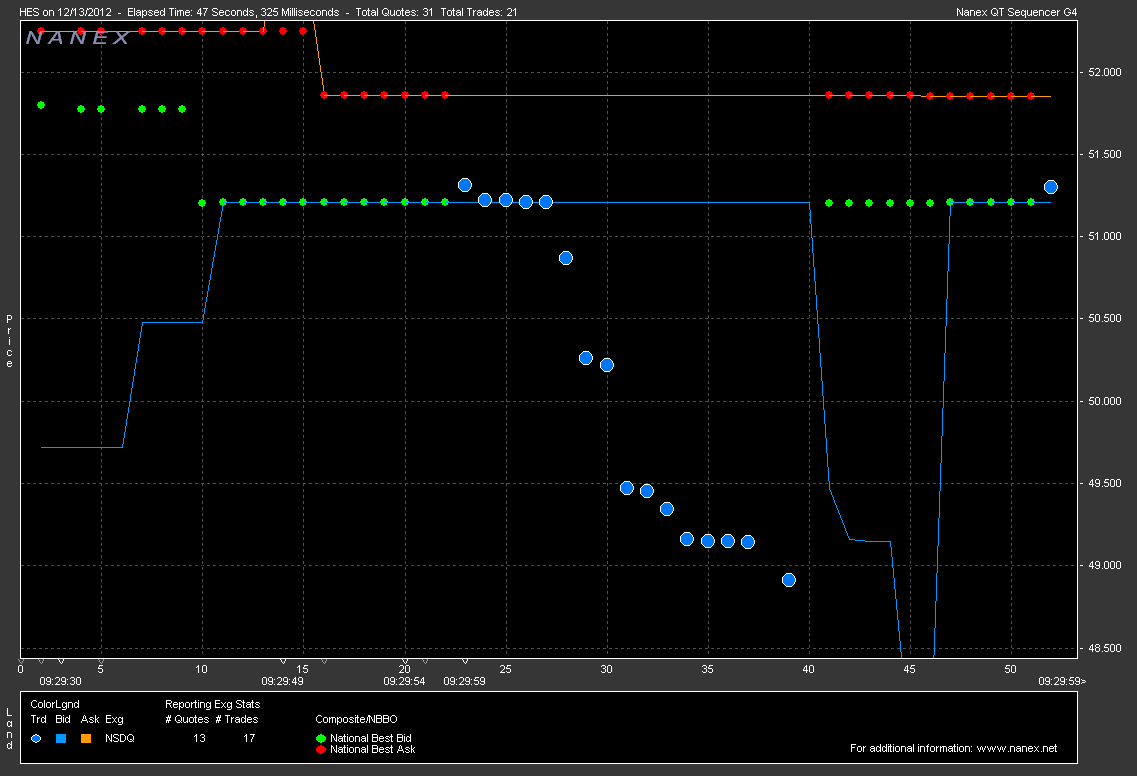Click the 09:29:30 time label
The width and height of the screenshot is (1137, 776).
pyautogui.click(x=60, y=681)
